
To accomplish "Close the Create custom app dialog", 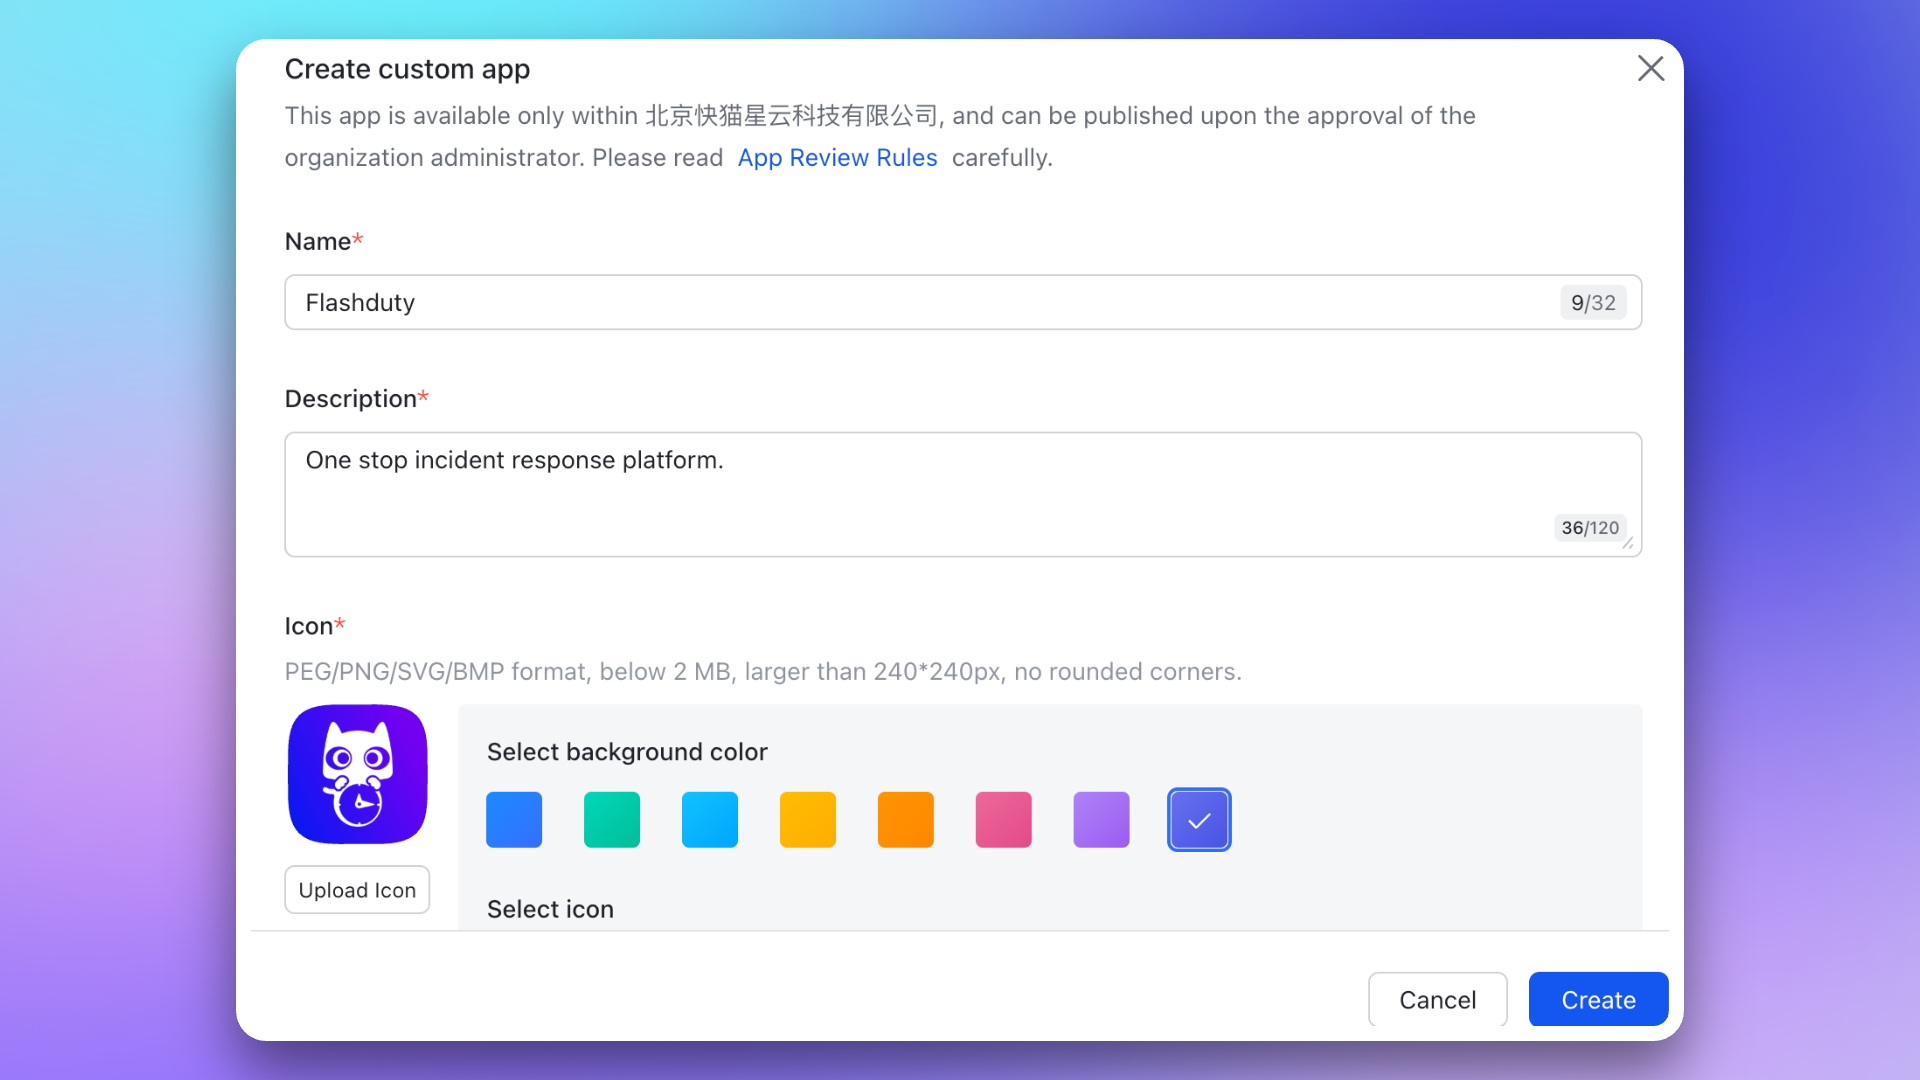I will (x=1650, y=68).
